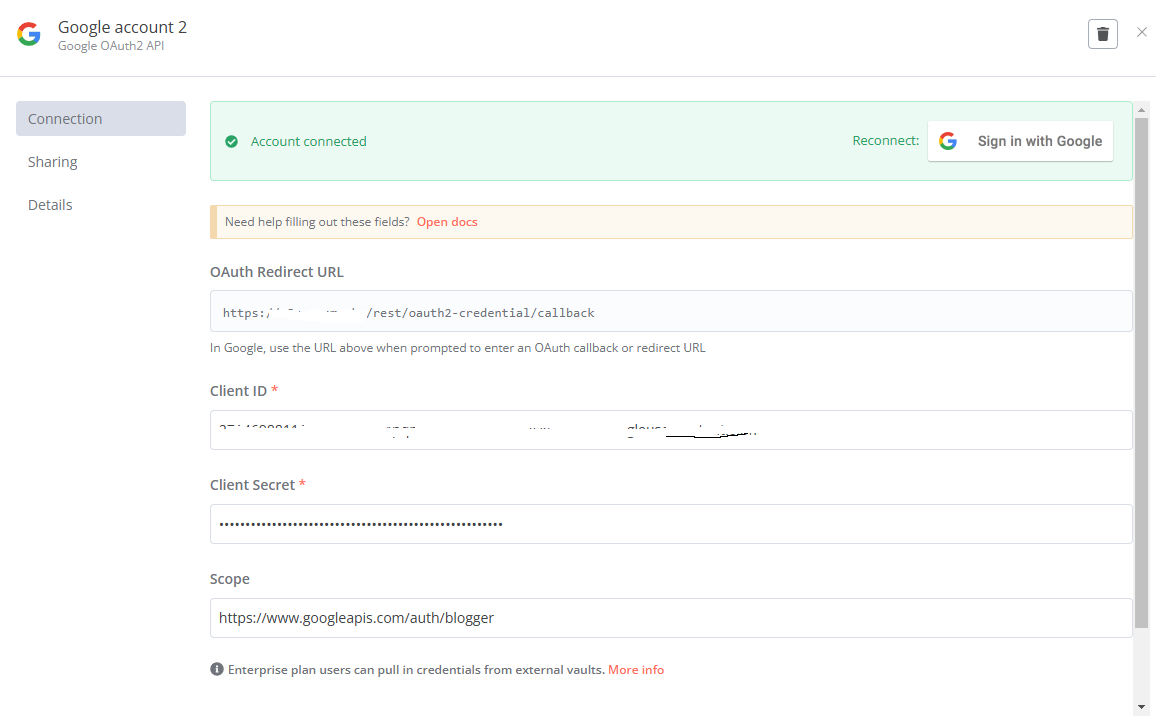Click the green Account connected checkmark

[x=231, y=142]
